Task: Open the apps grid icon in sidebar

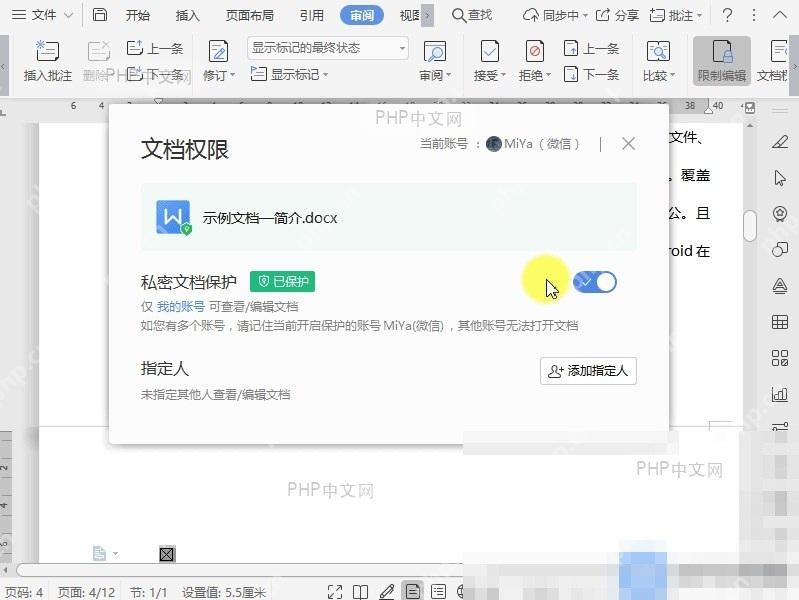Action: click(780, 358)
